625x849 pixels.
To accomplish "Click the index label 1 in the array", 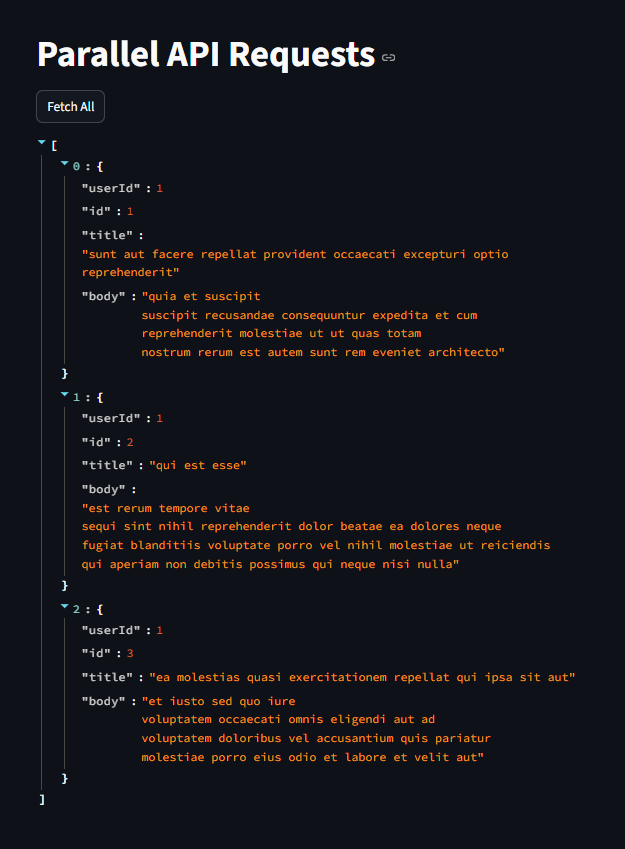I will [x=76, y=397].
